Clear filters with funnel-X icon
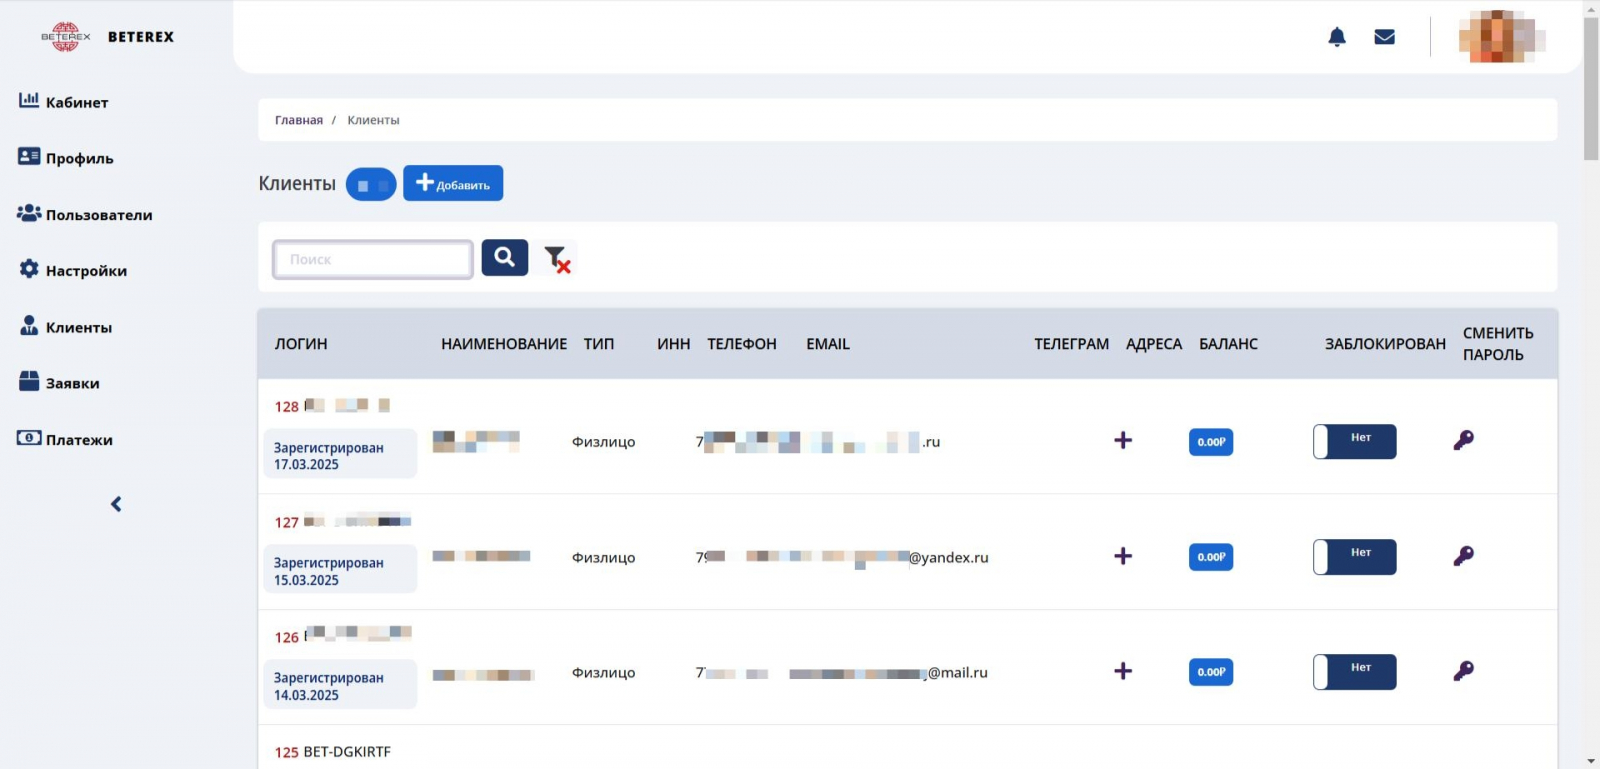This screenshot has height=769, width=1600. (x=557, y=259)
